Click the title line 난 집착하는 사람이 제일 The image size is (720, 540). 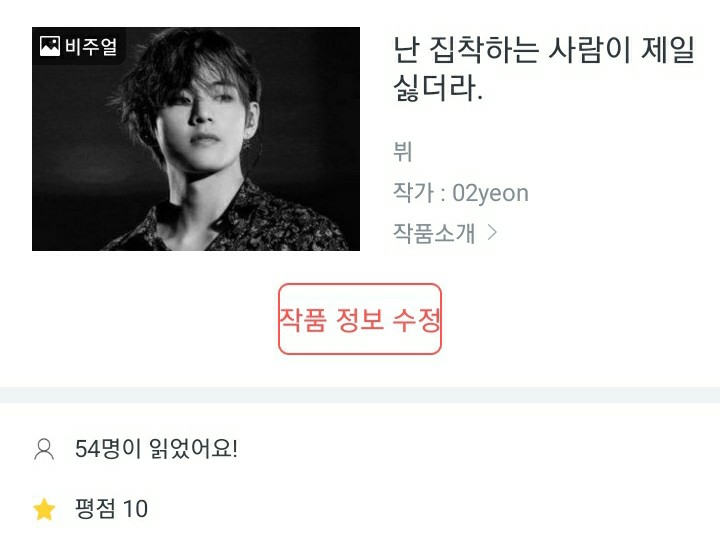(544, 50)
